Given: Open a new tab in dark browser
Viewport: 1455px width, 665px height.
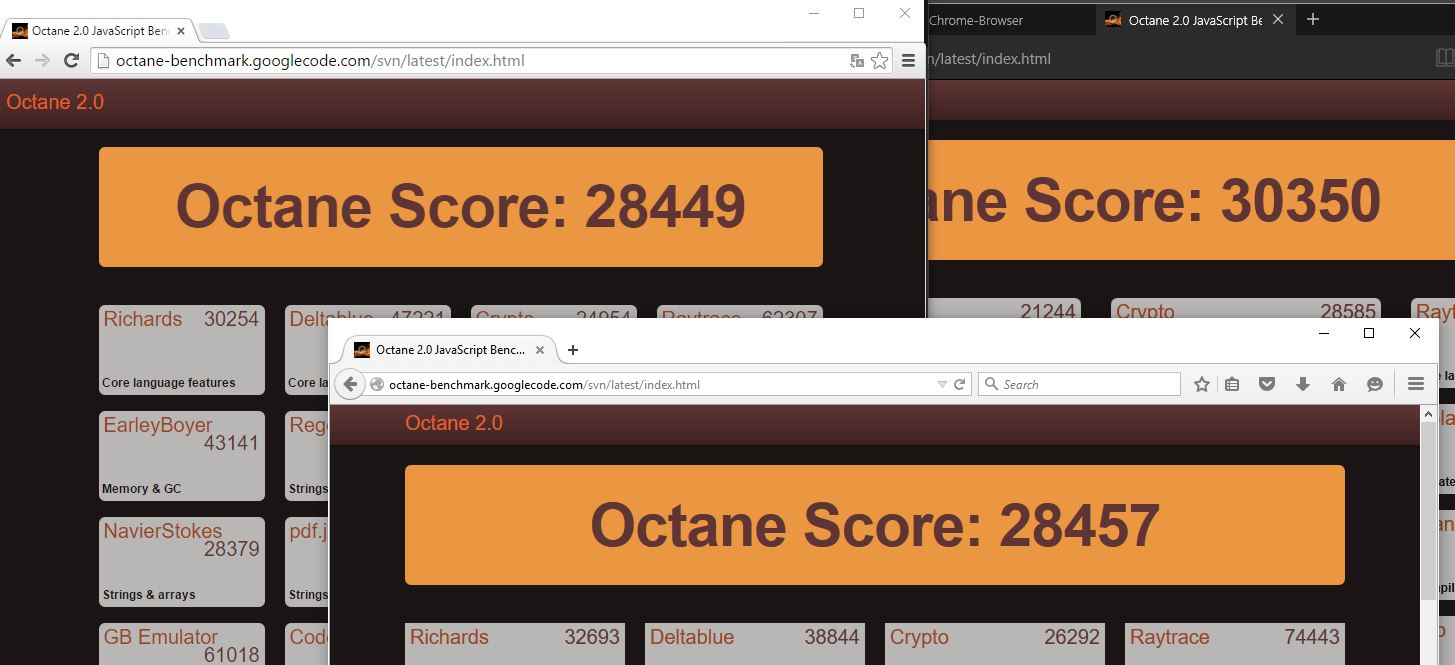Looking at the screenshot, I should (x=1313, y=19).
